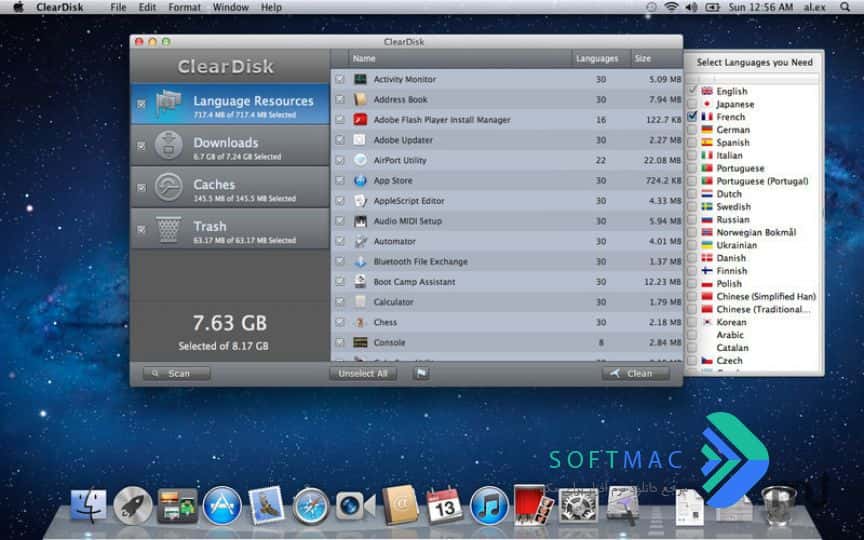864x540 pixels.
Task: Click the United Kingdom flag next to English
Action: [707, 91]
